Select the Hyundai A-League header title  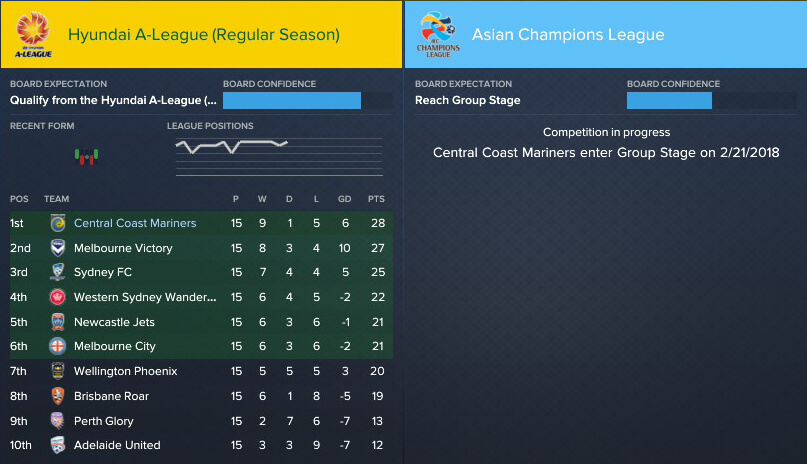[x=204, y=34]
